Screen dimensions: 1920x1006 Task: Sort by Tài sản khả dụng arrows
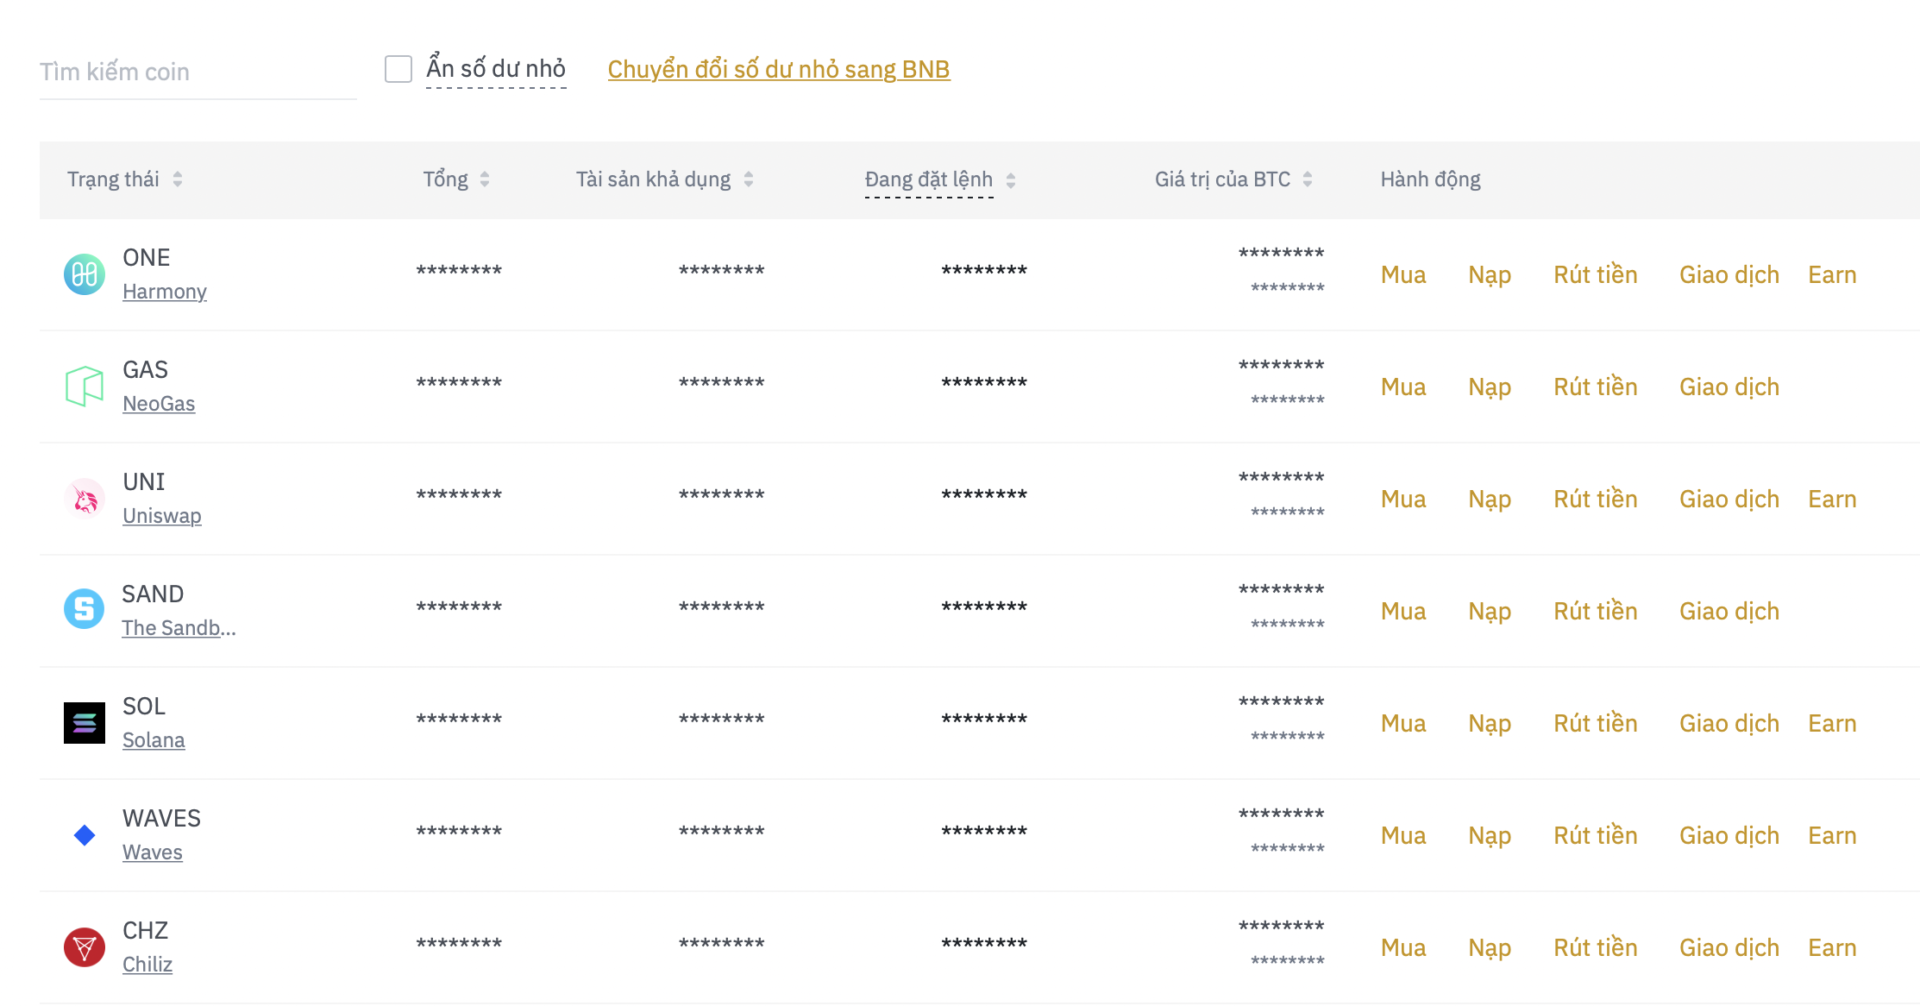[x=748, y=179]
